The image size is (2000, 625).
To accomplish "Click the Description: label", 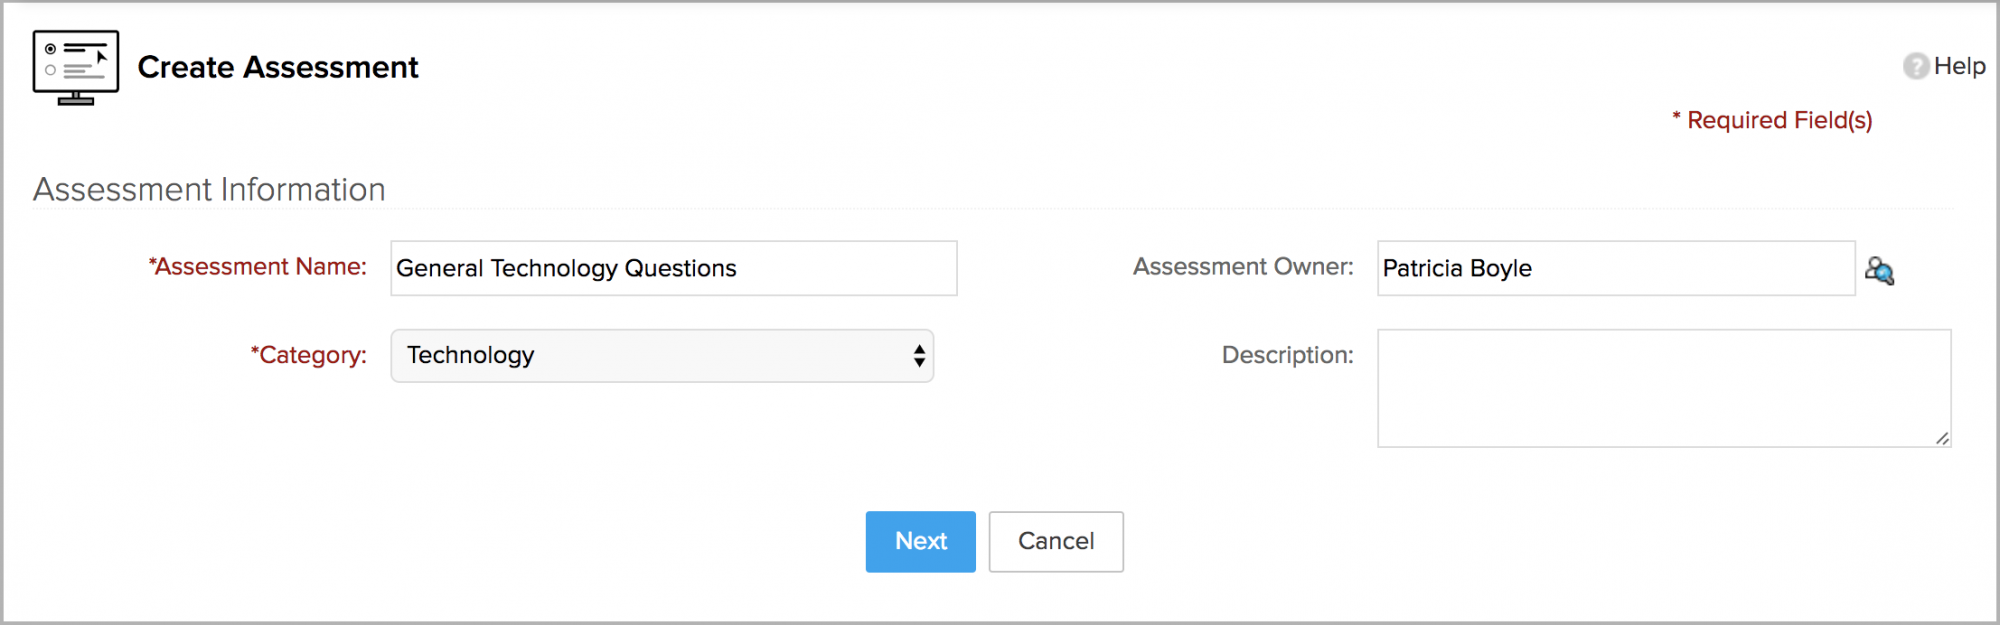I will pos(1287,355).
